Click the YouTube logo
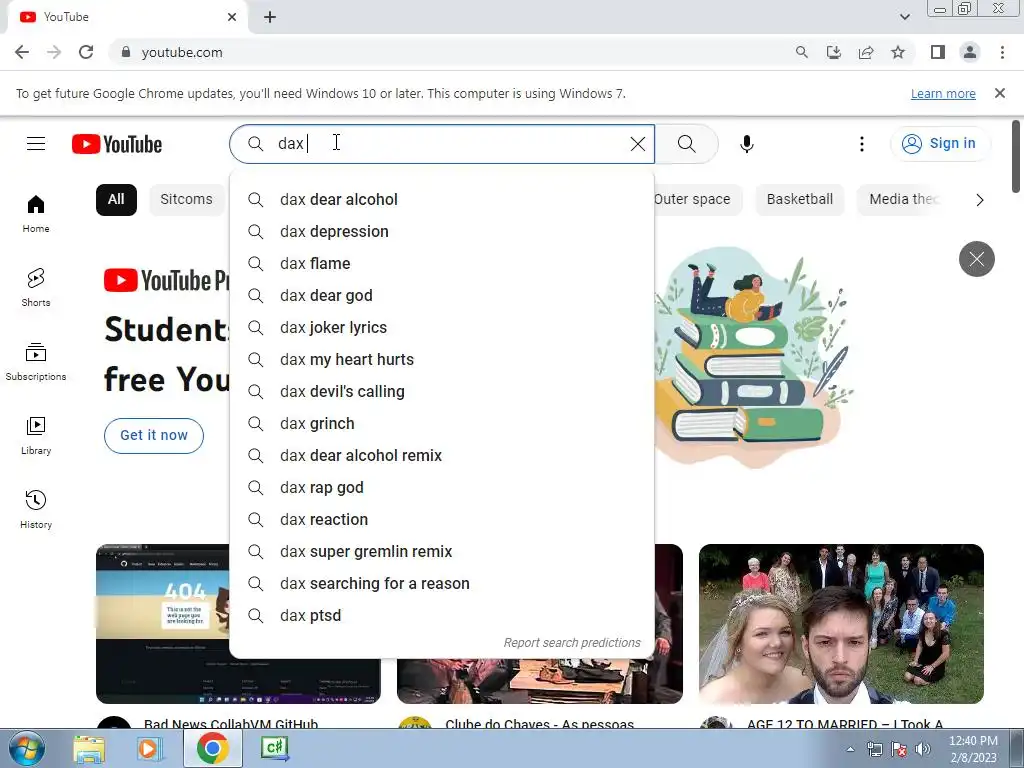 (x=117, y=144)
